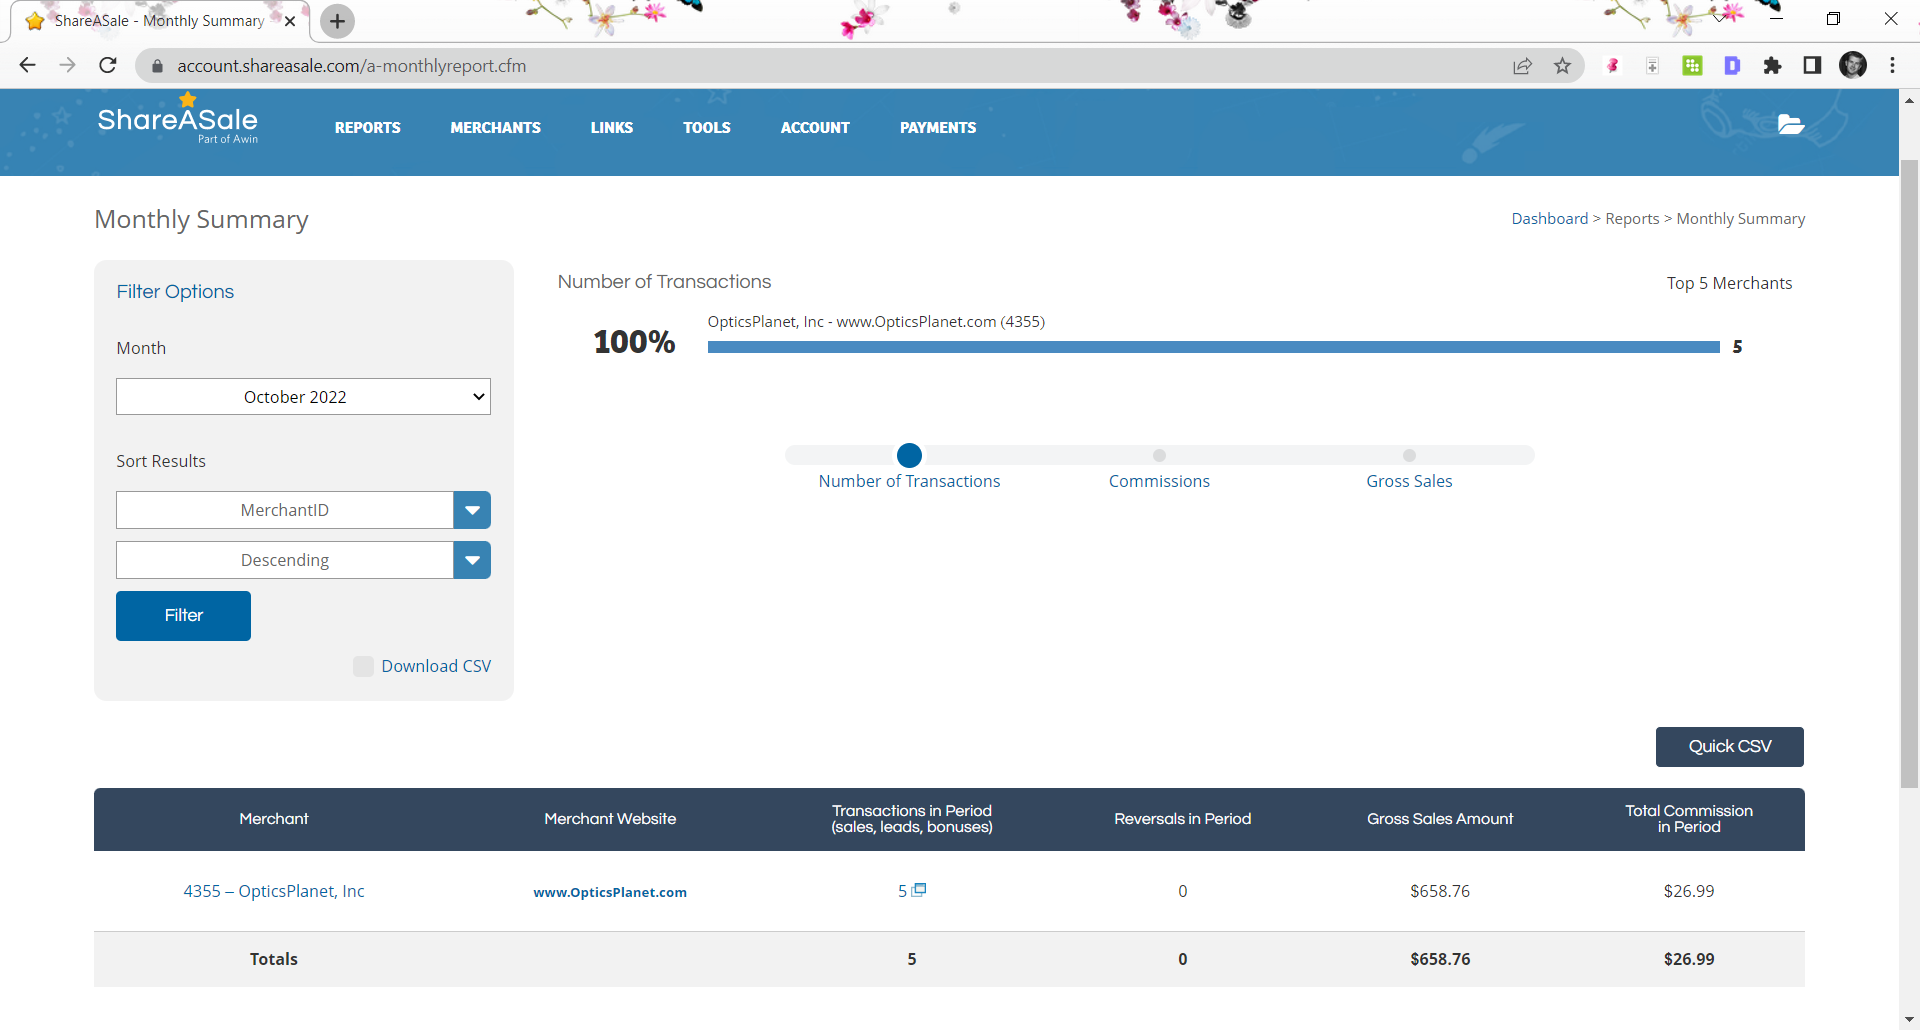Go to Reports breadcrumb link

pos(1632,219)
